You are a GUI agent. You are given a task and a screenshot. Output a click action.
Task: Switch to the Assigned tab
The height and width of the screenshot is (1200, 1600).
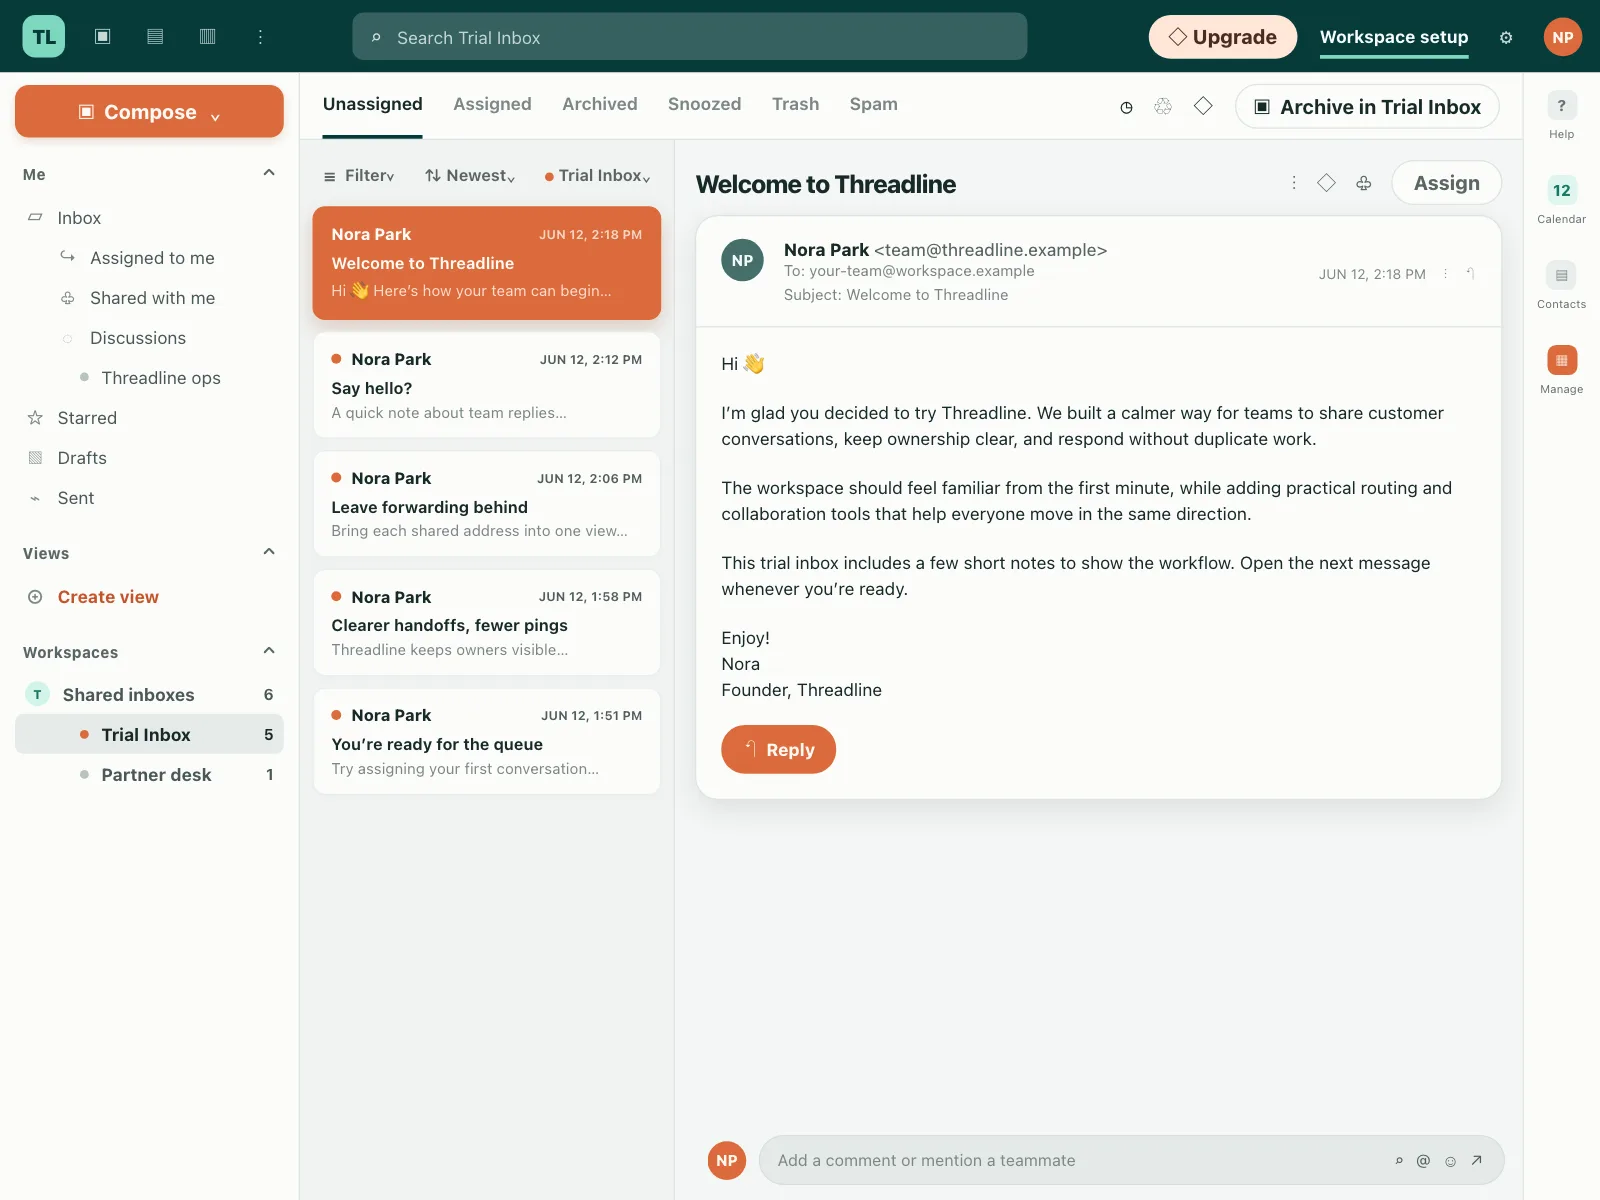492,104
